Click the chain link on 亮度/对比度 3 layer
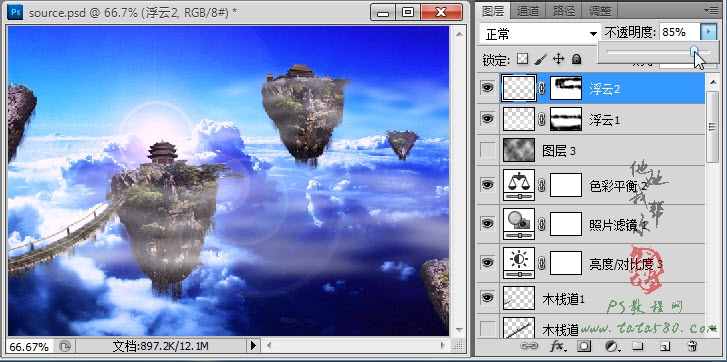Image resolution: width=727 pixels, height=362 pixels. coord(542,263)
